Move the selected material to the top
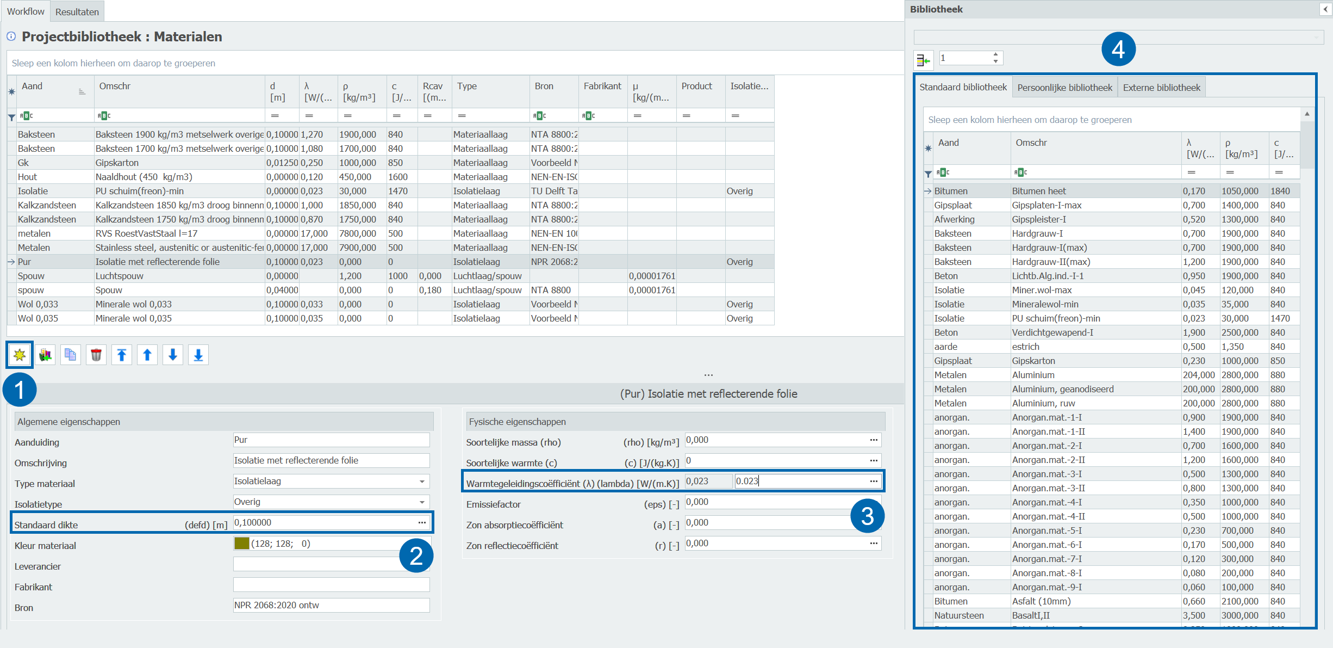The height and width of the screenshot is (648, 1333). (121, 355)
